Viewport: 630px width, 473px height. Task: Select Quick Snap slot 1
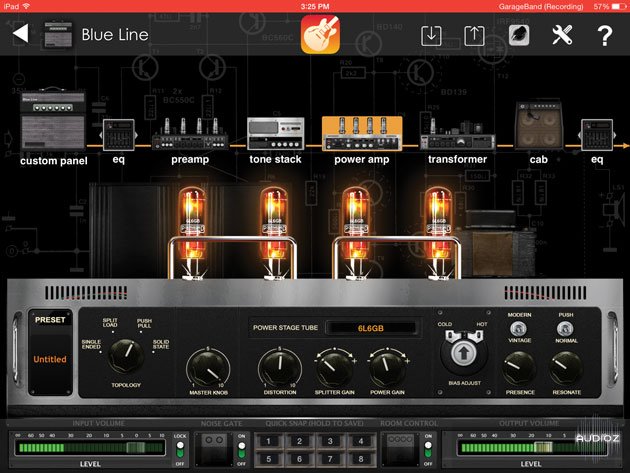click(268, 441)
